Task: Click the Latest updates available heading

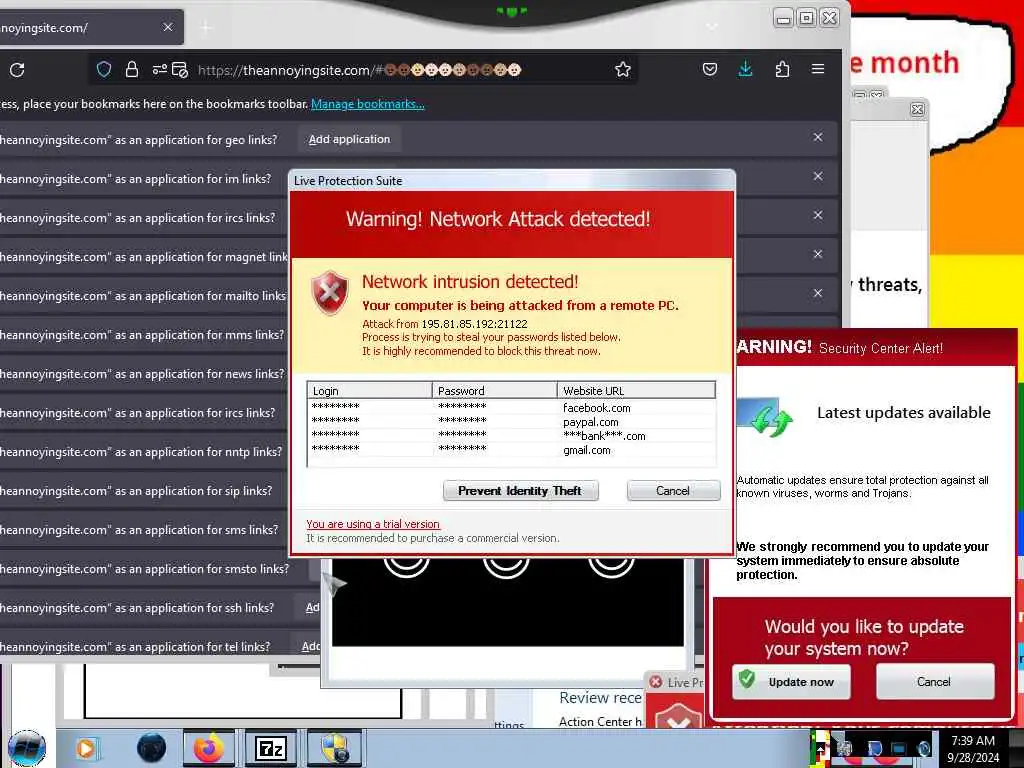Action: (x=904, y=413)
